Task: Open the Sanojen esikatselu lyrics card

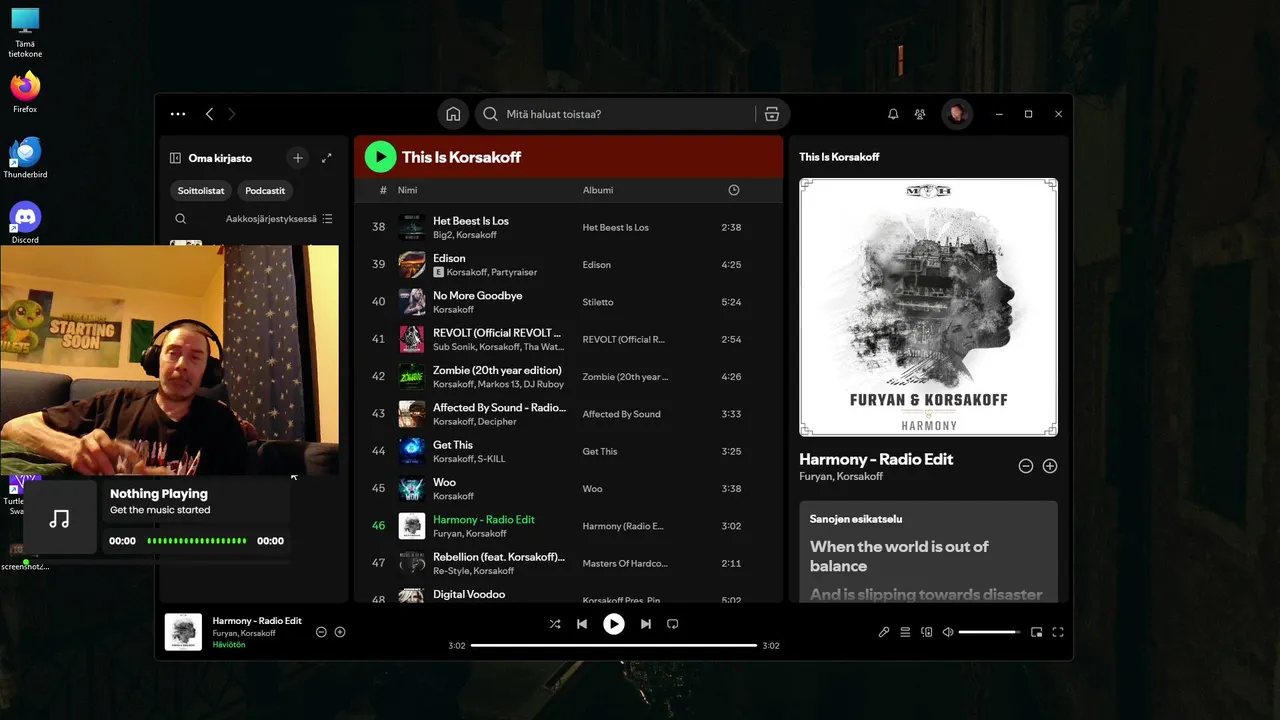Action: pos(928,552)
